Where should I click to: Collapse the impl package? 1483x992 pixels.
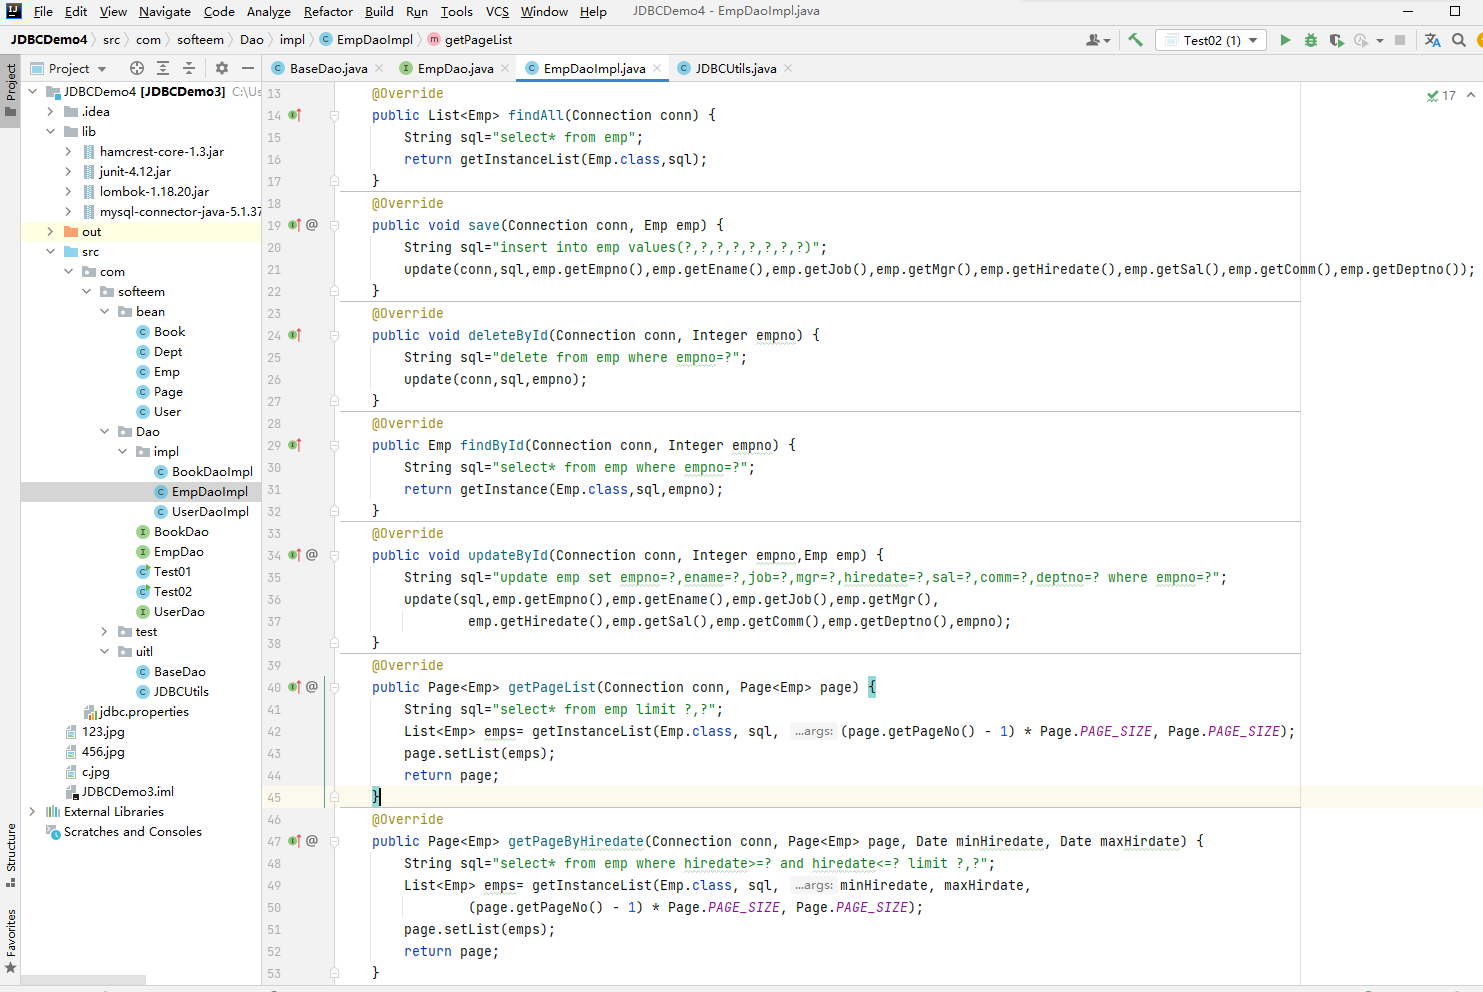point(122,451)
